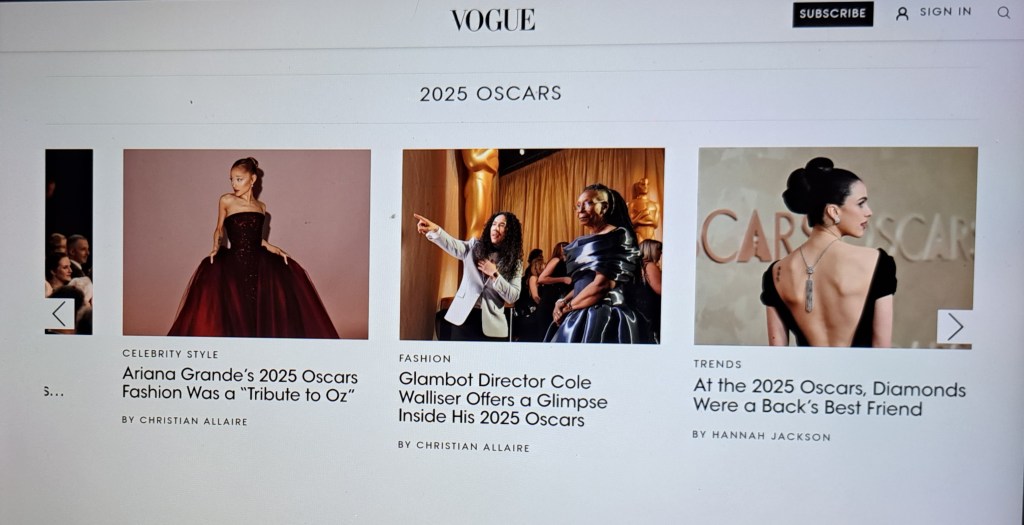Click the VOGUE logo

(493, 20)
